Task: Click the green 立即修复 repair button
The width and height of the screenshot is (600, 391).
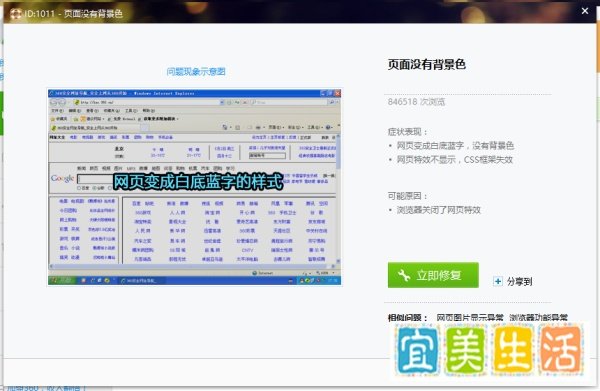Action: (x=433, y=275)
